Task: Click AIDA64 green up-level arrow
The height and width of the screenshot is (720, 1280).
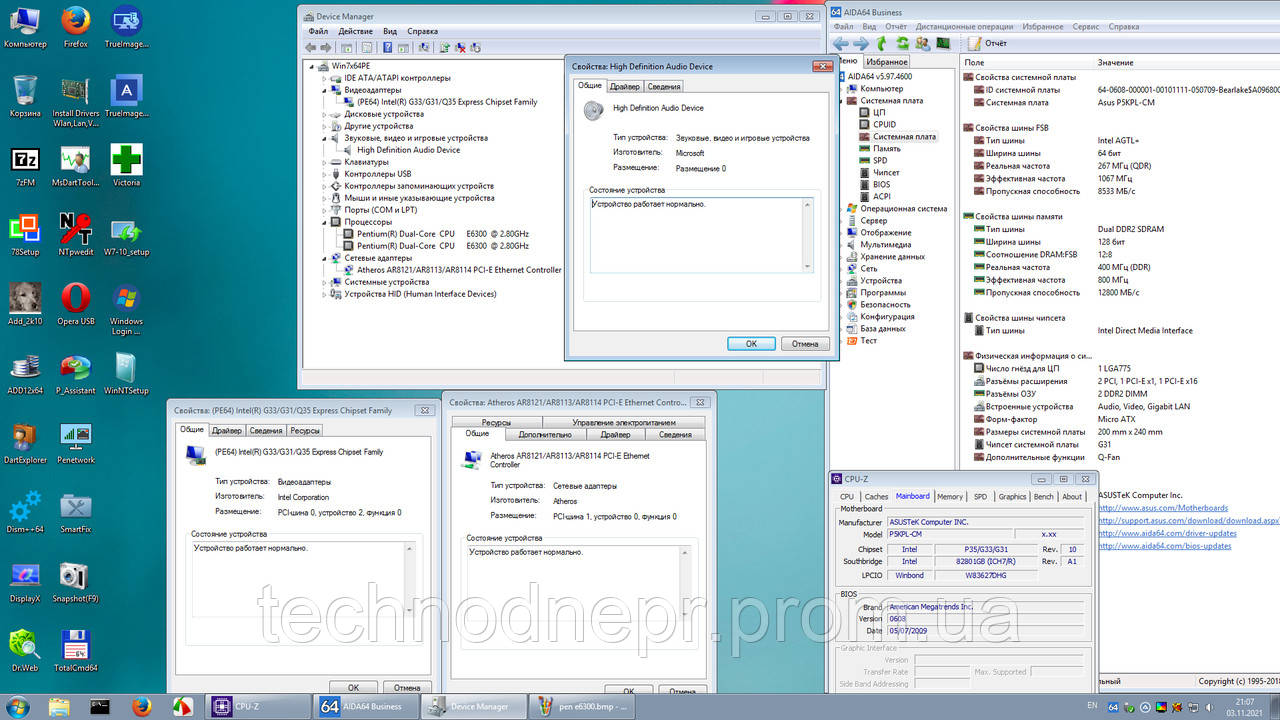Action: 882,44
